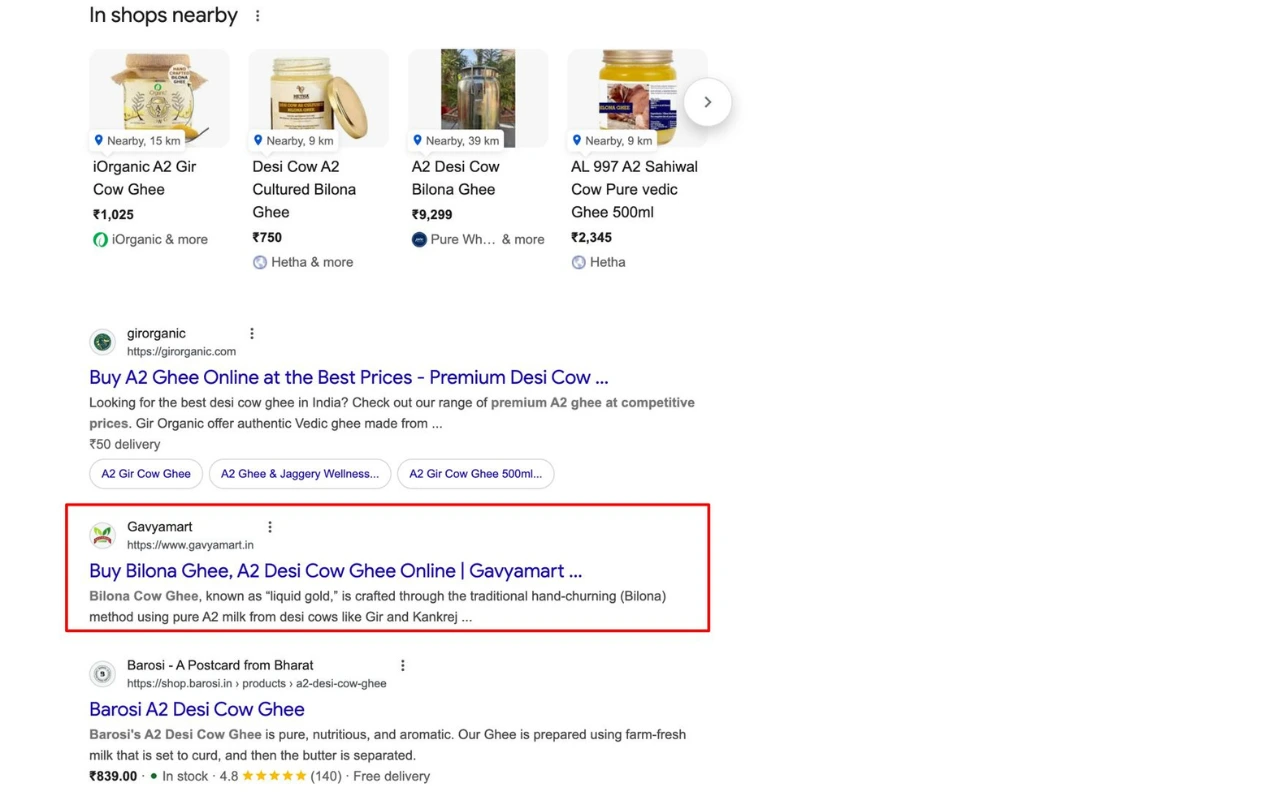This screenshot has height=796, width=1280.
Task: Open the 'Barosi A2 Desi Cow Ghee' link
Action: point(197,709)
